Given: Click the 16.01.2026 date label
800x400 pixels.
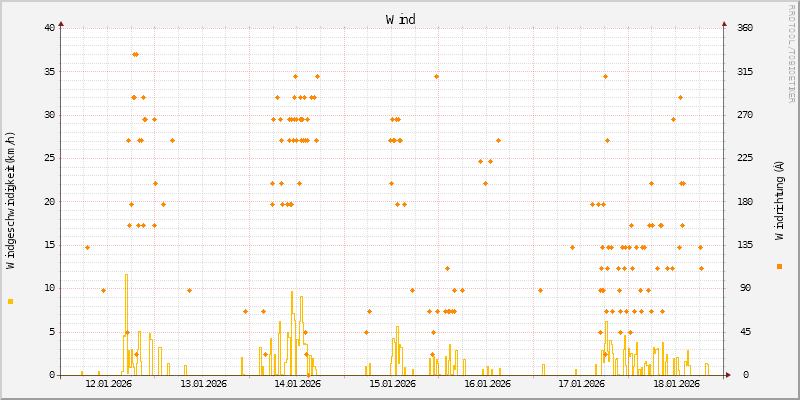Looking at the screenshot, I should tap(485, 383).
